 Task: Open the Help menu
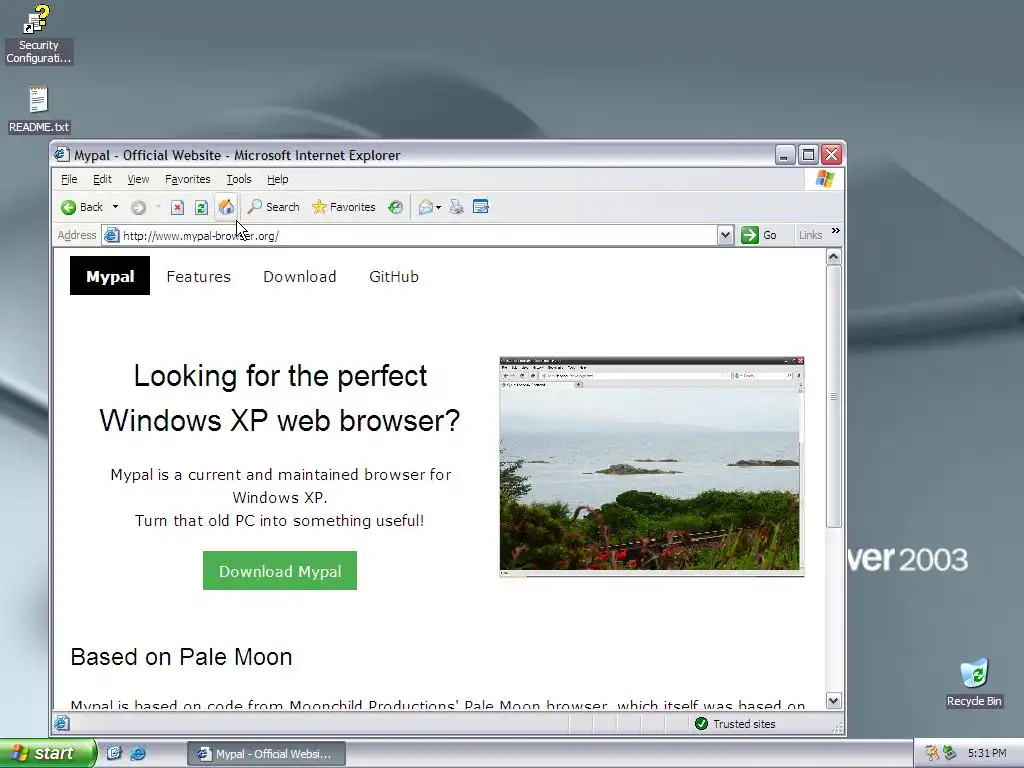click(278, 179)
